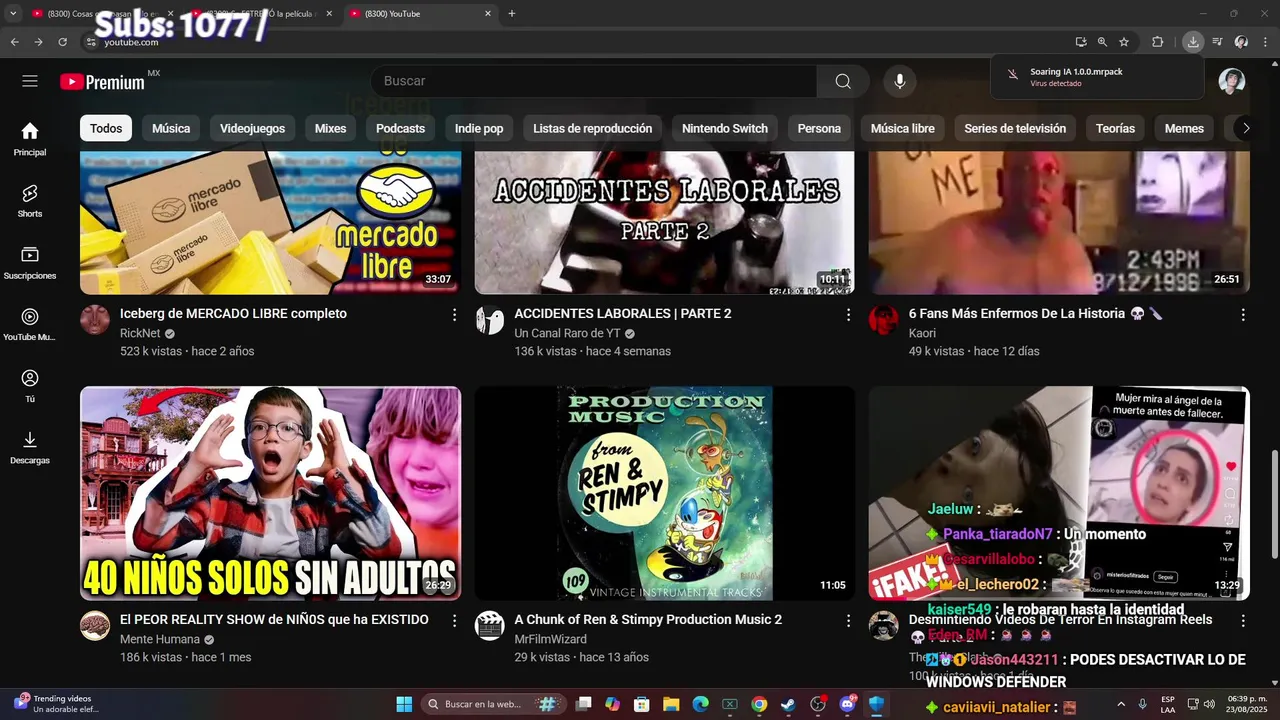Open the tab search dropdown chevron
Viewport: 1280px width, 720px height.
pyautogui.click(x=13, y=14)
